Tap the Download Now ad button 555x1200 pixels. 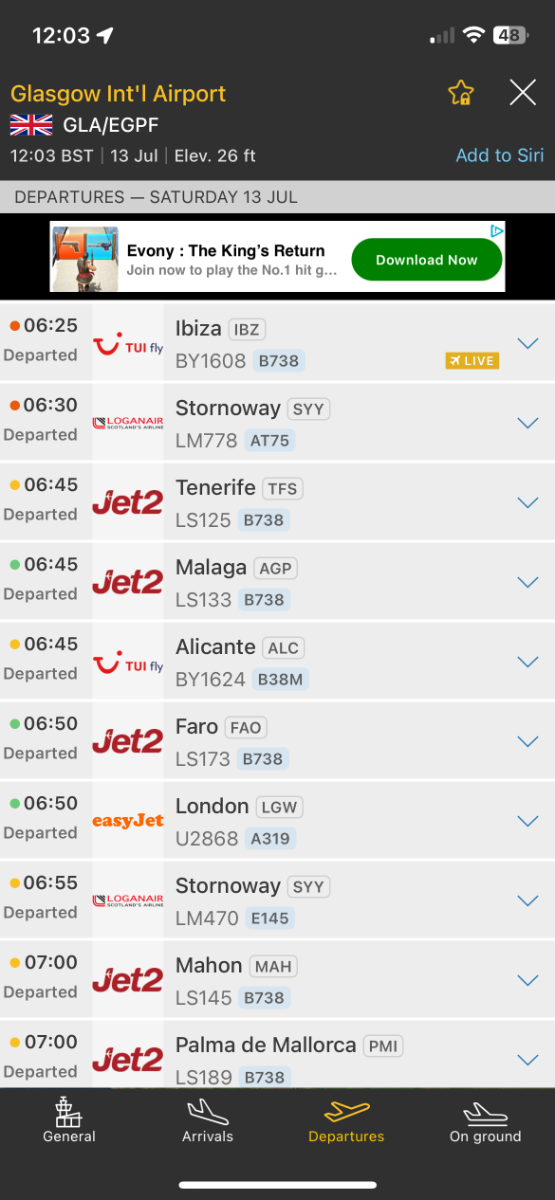(427, 260)
